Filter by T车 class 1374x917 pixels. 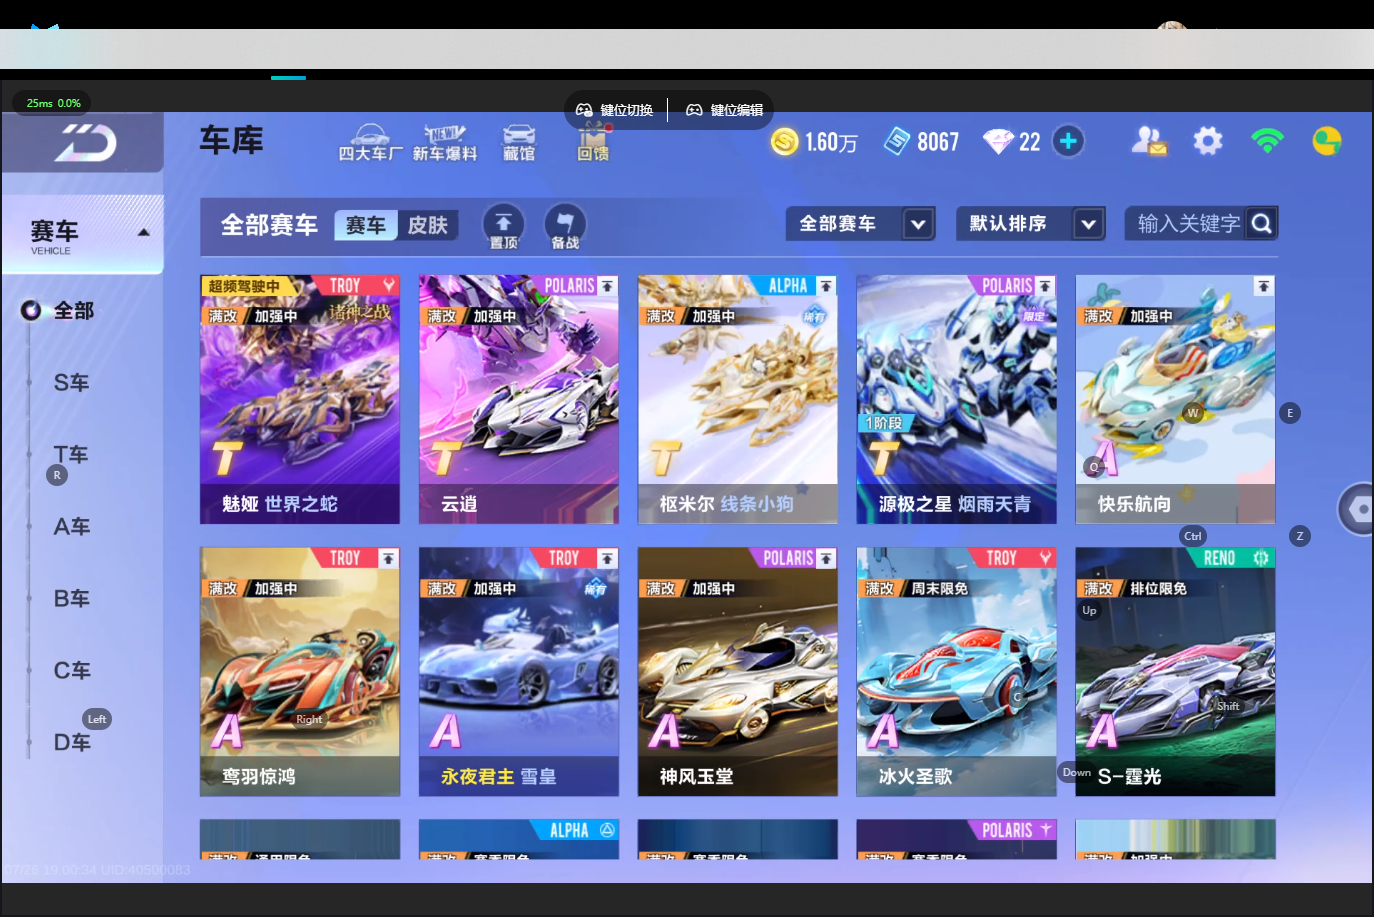click(x=71, y=454)
